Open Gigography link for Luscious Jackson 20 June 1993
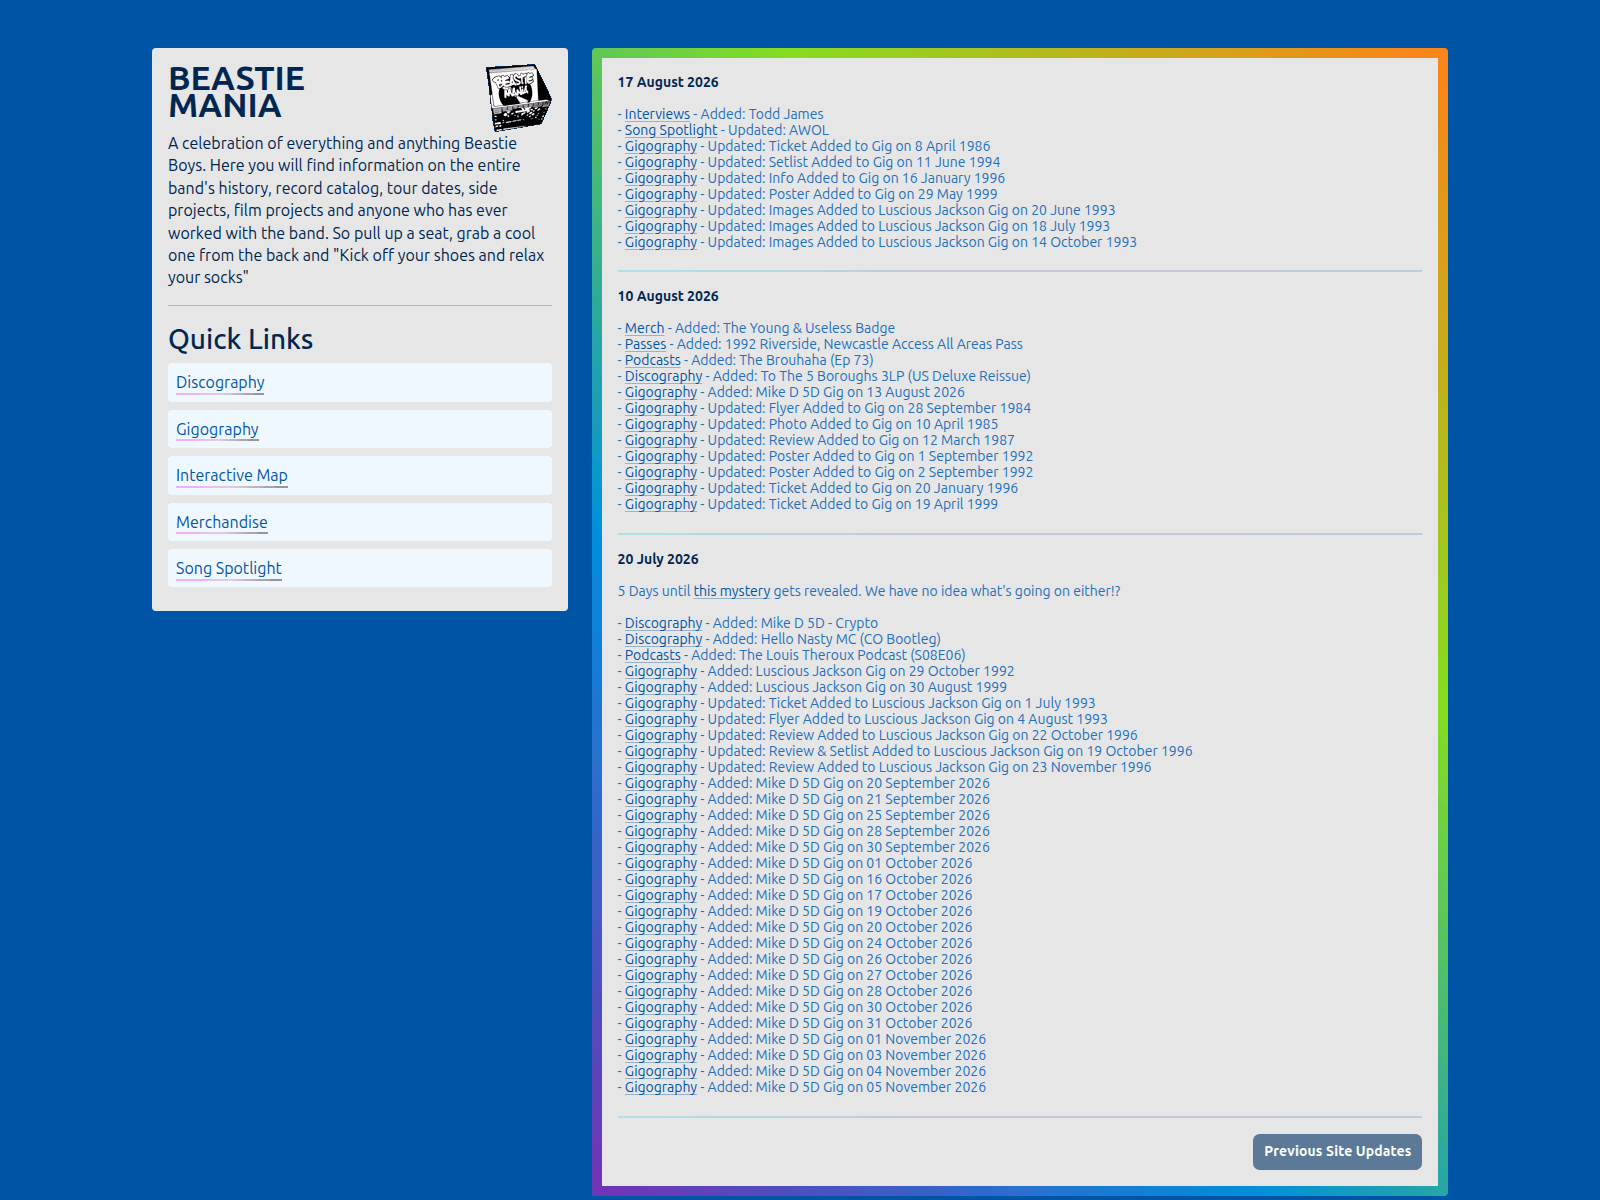The width and height of the screenshot is (1600, 1200). (x=661, y=210)
